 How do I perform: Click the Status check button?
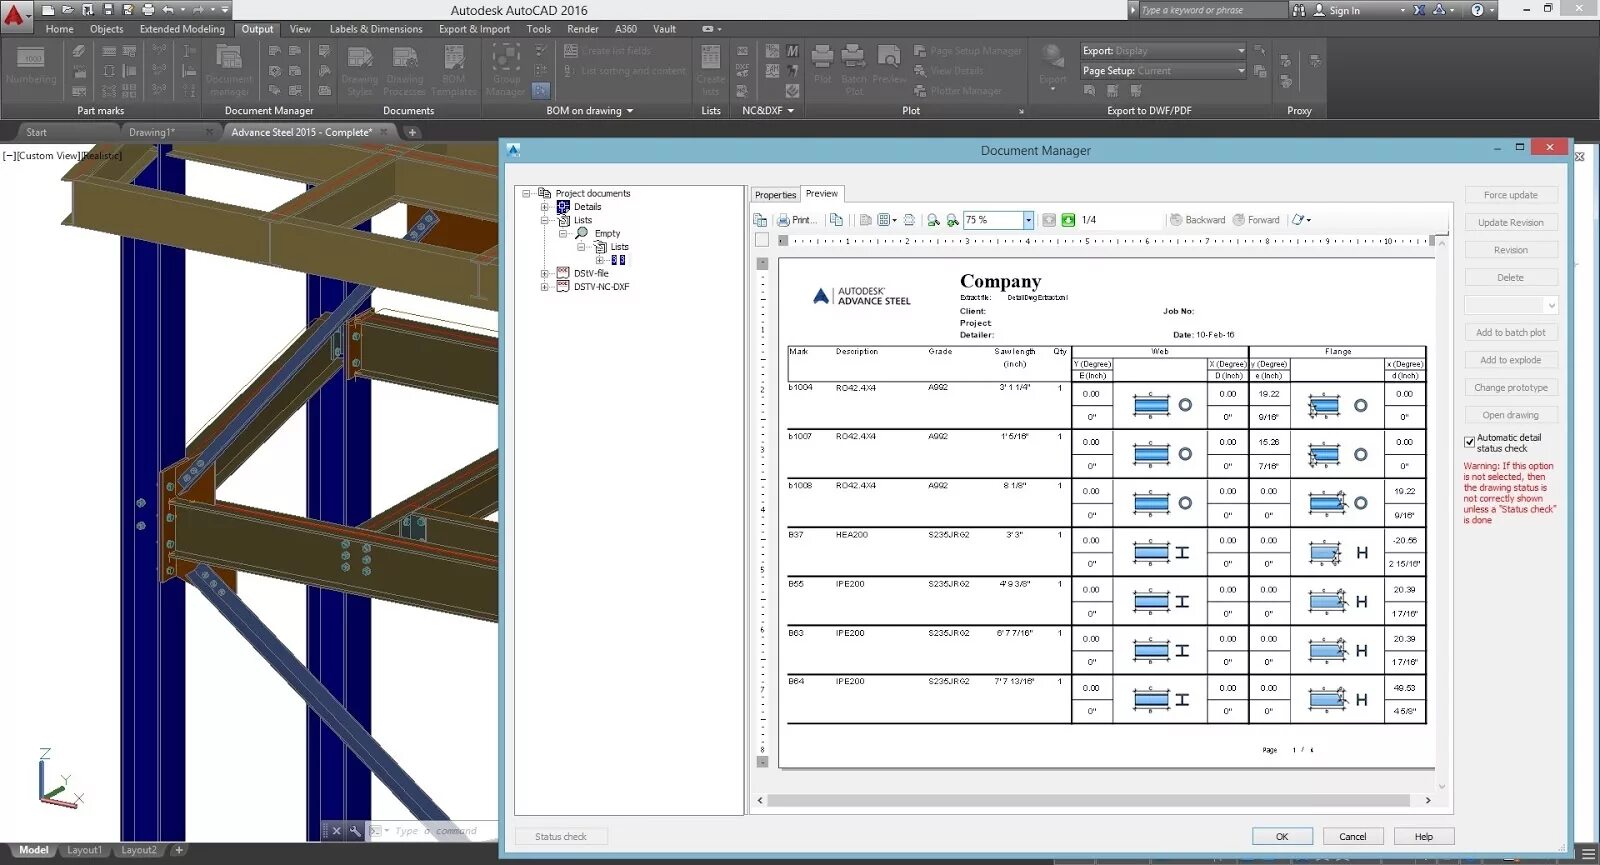(561, 837)
